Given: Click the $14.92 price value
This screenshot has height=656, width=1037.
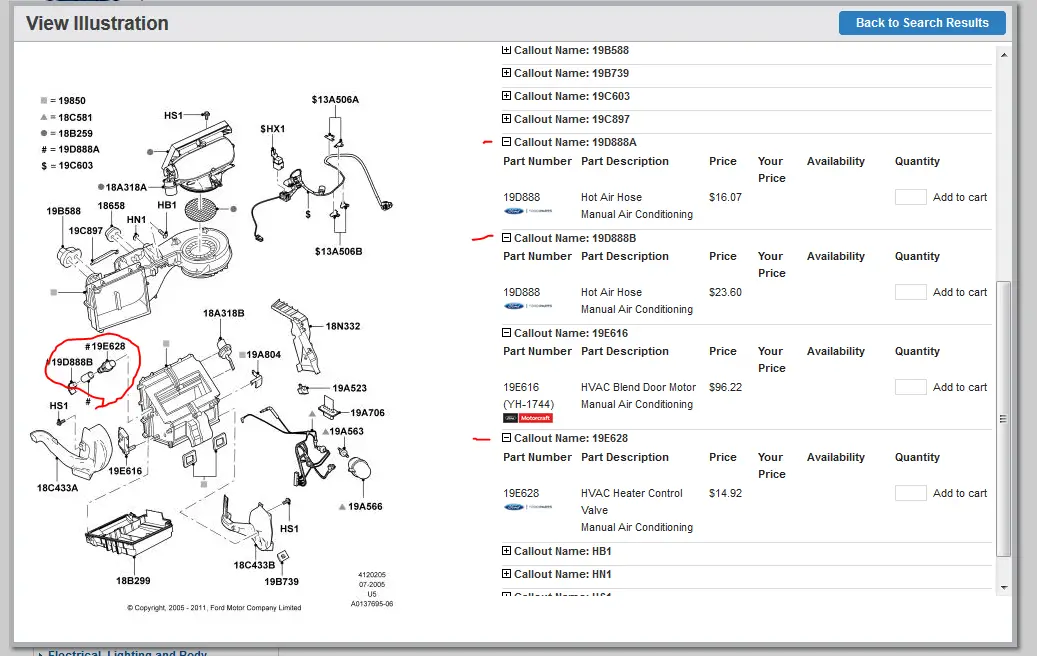Looking at the screenshot, I should (726, 493).
